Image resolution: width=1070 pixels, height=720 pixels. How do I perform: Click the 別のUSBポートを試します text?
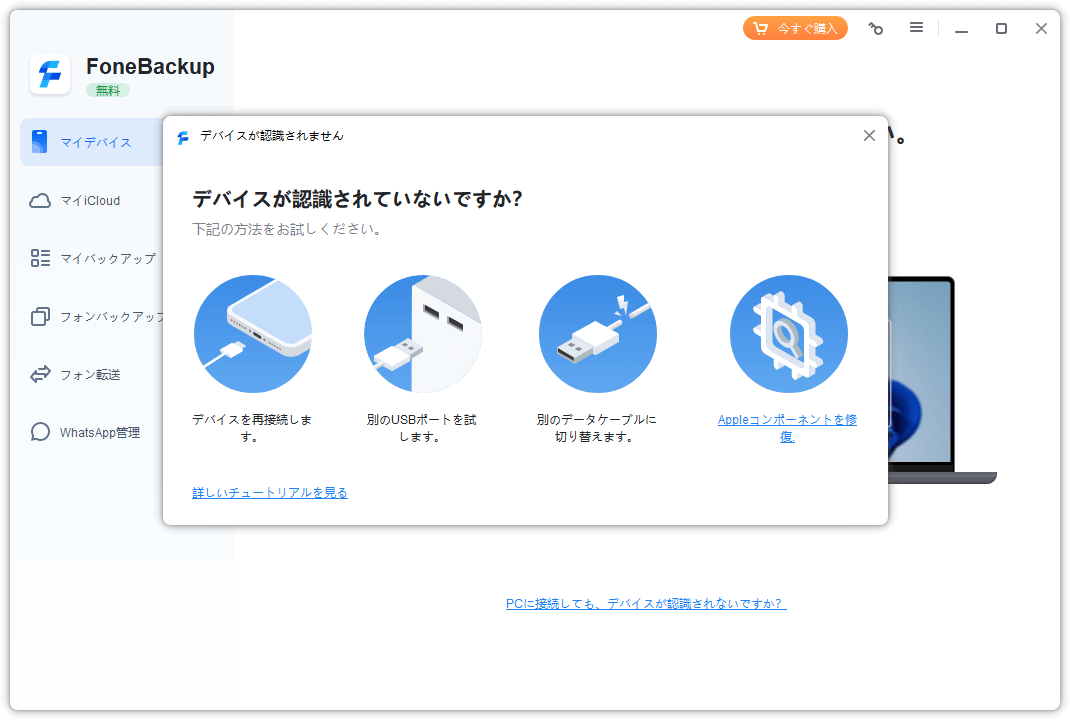[421, 428]
